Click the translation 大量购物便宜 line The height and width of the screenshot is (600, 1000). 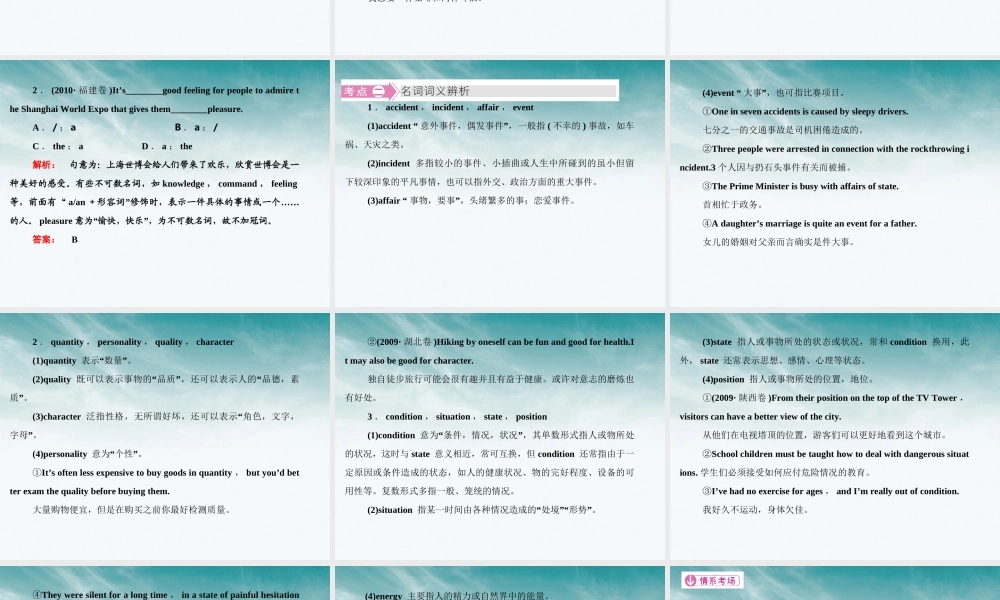point(132,509)
